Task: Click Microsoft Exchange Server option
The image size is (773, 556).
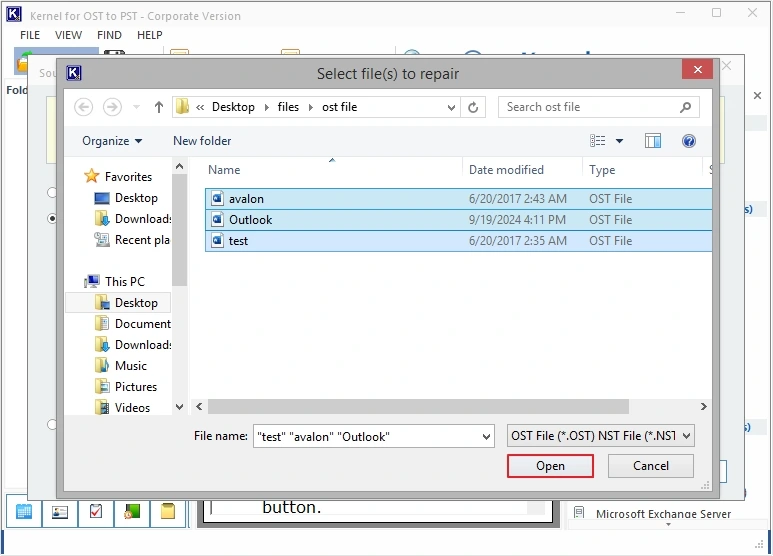Action: click(663, 514)
